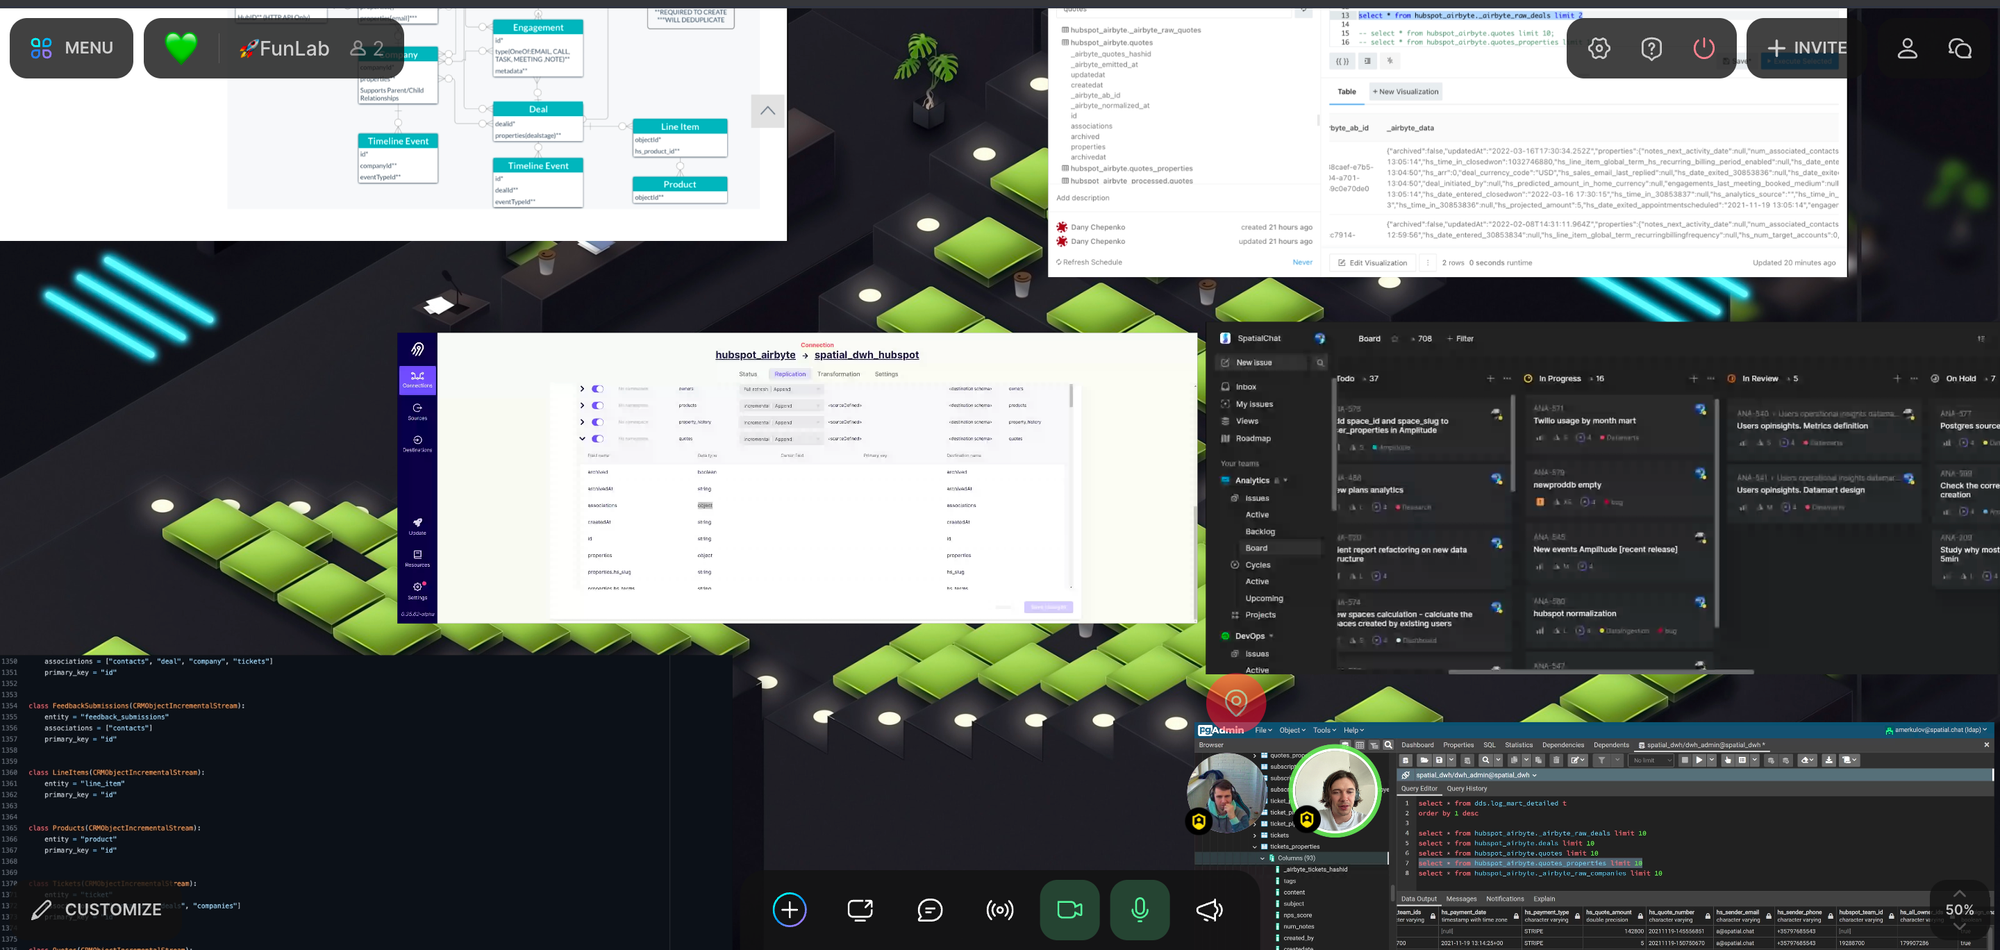
Task: Expand the products stream row
Action: tap(582, 405)
